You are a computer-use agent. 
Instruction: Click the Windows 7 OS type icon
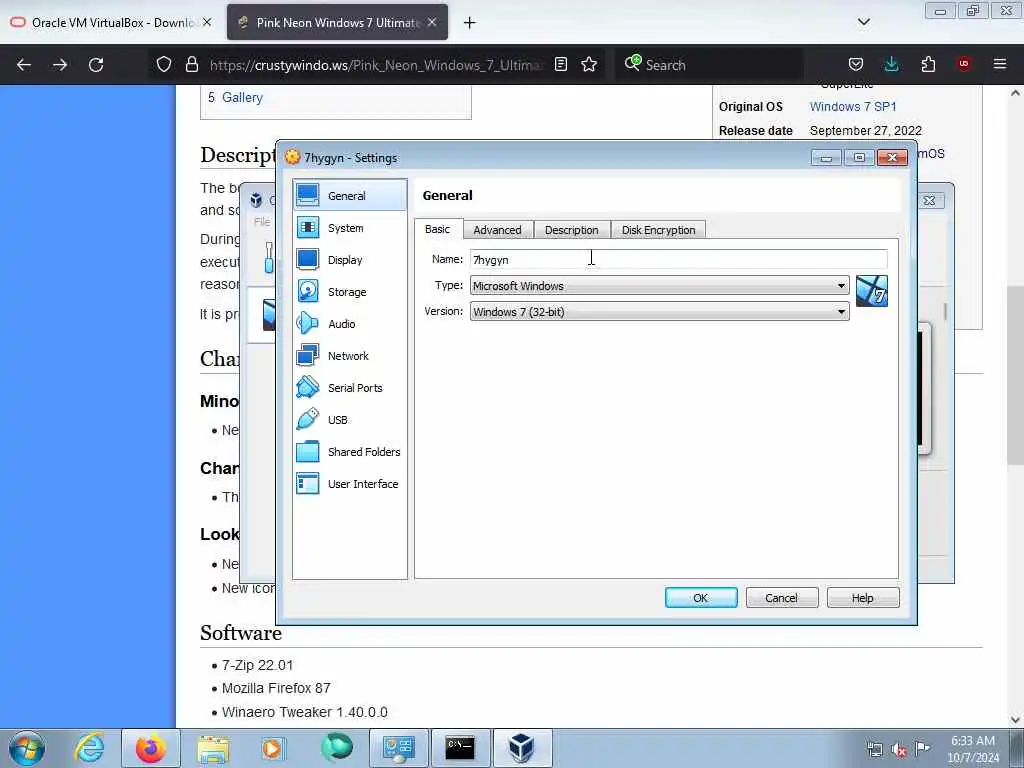click(871, 291)
